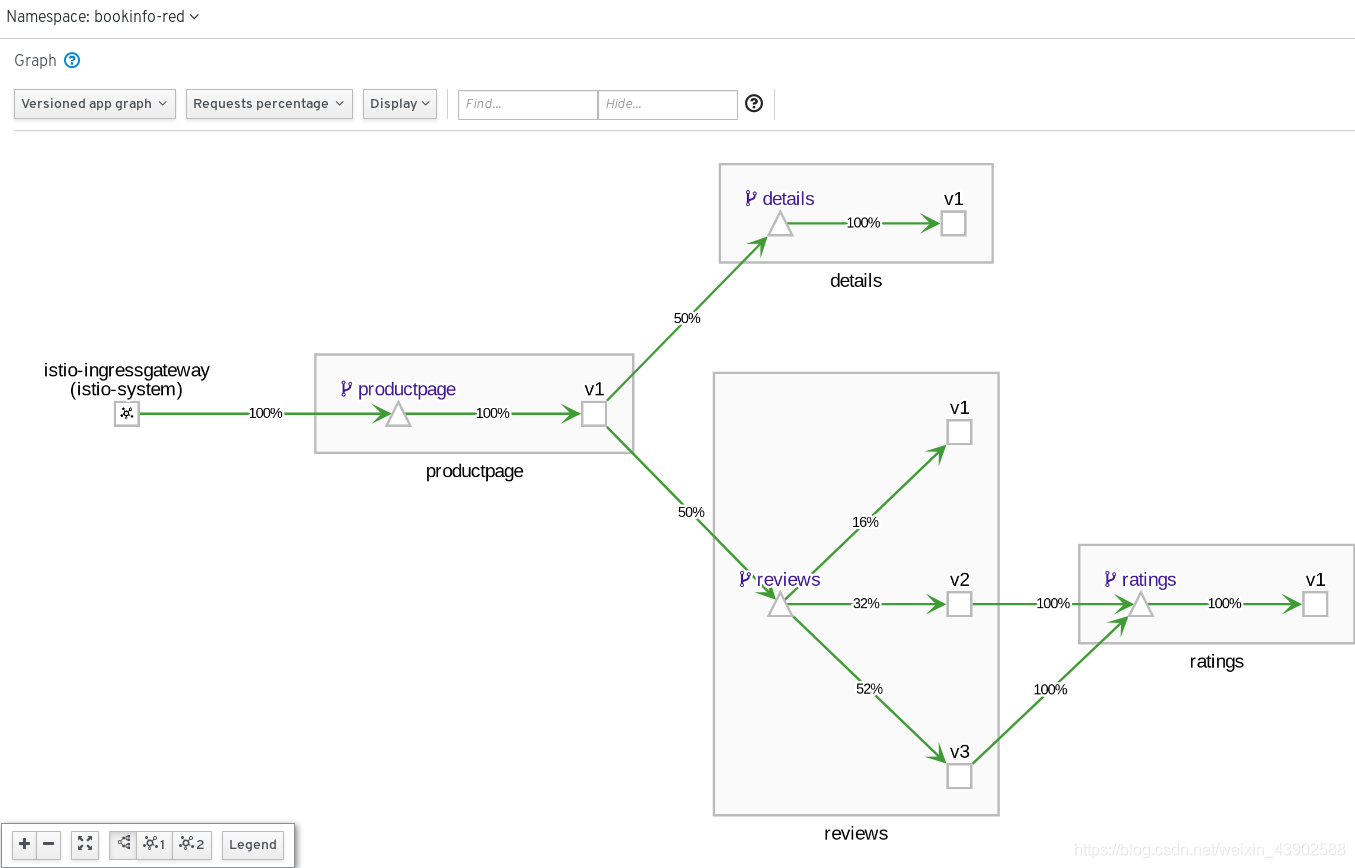The image size is (1355, 868).
Task: Select graph layout style 2
Action: (192, 845)
